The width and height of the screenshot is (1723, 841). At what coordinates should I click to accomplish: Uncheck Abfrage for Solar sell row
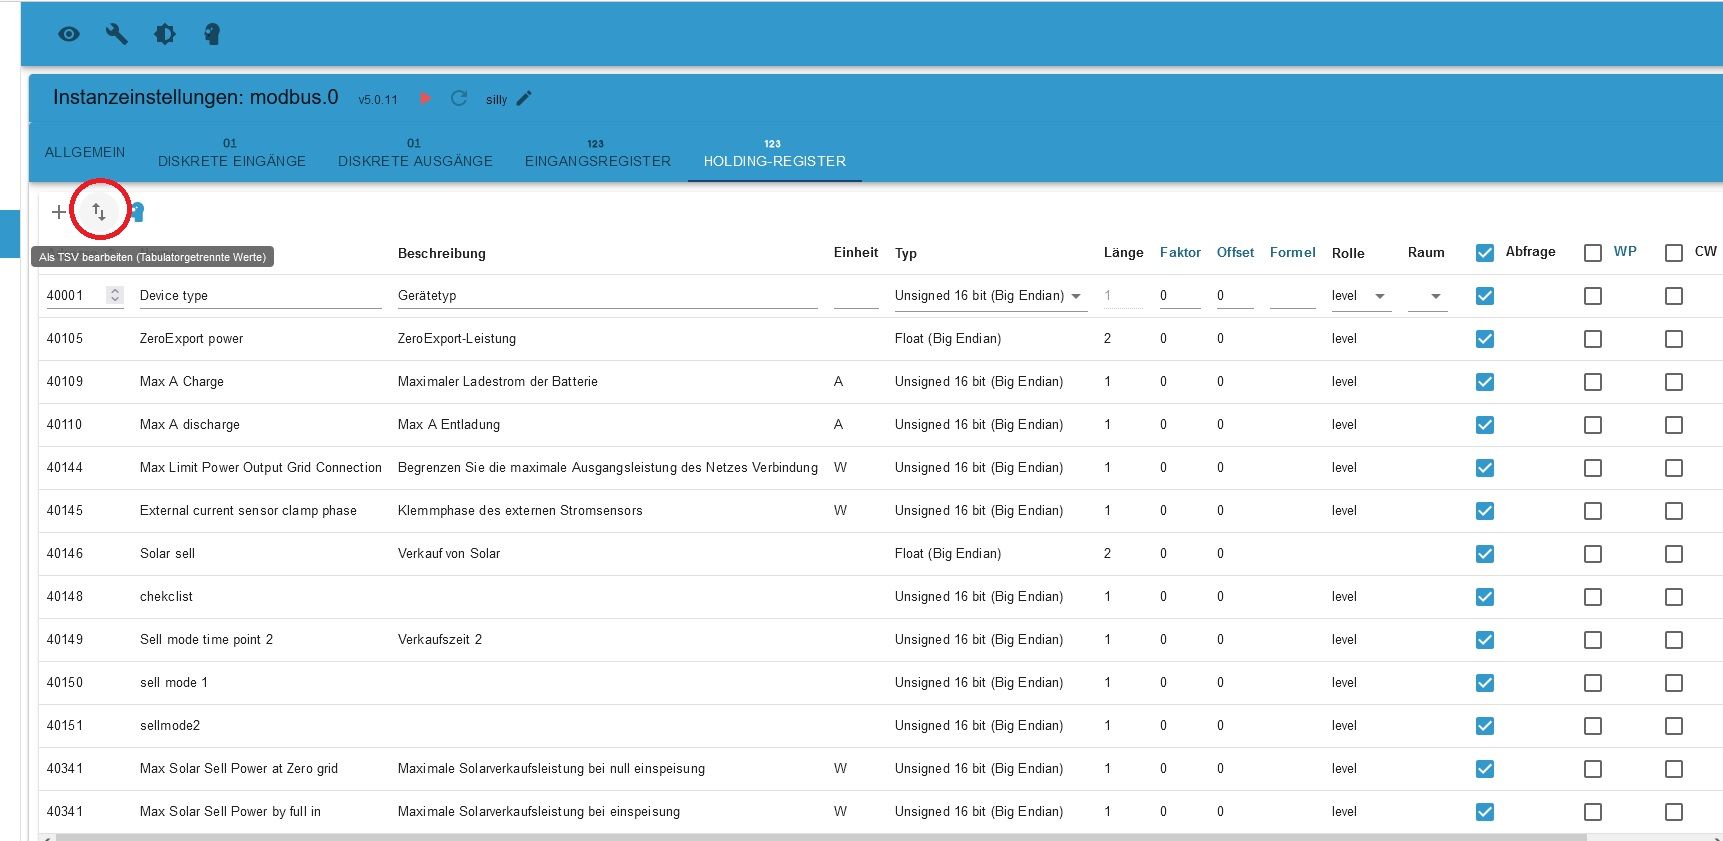point(1485,554)
